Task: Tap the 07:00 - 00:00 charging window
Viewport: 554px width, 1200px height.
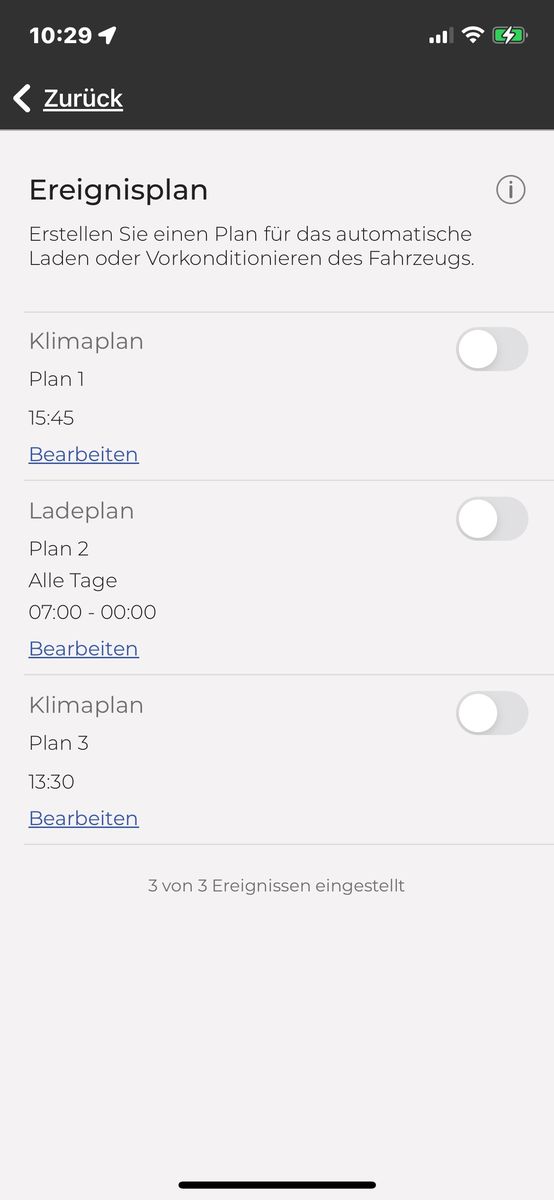Action: (93, 612)
